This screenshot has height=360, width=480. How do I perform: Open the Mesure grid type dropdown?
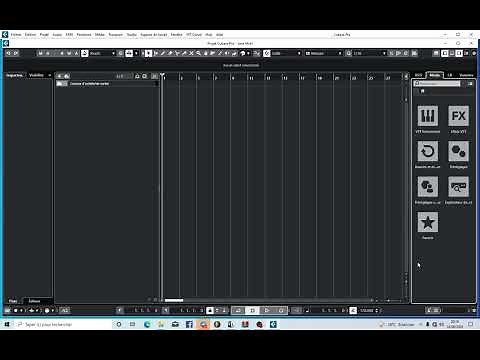point(324,53)
